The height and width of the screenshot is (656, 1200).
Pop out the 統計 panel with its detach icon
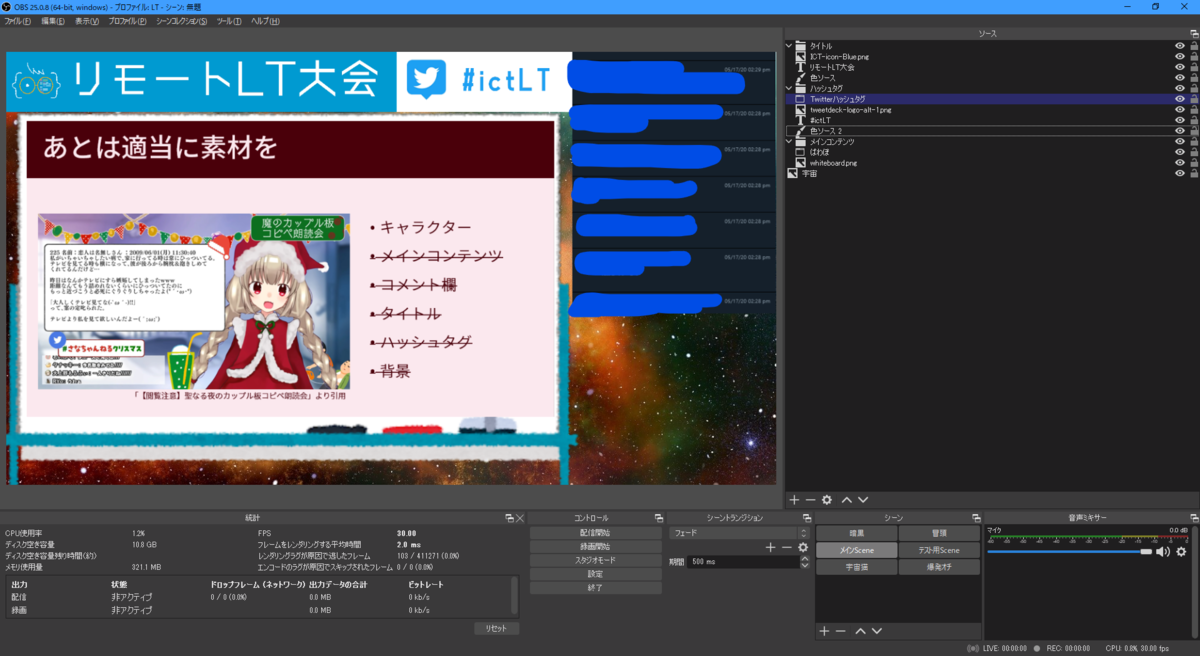point(508,517)
